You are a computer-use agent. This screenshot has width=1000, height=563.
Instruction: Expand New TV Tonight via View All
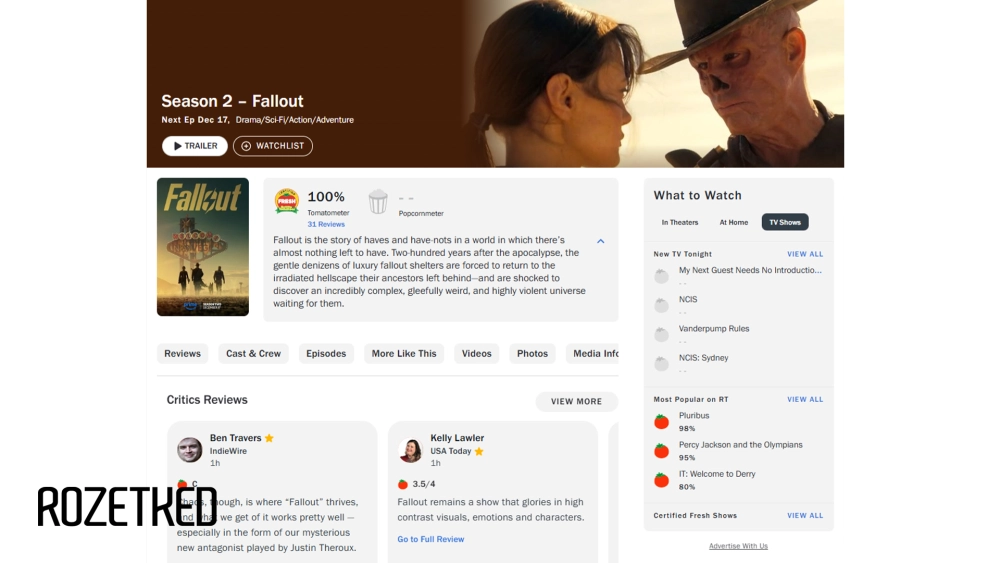point(805,254)
